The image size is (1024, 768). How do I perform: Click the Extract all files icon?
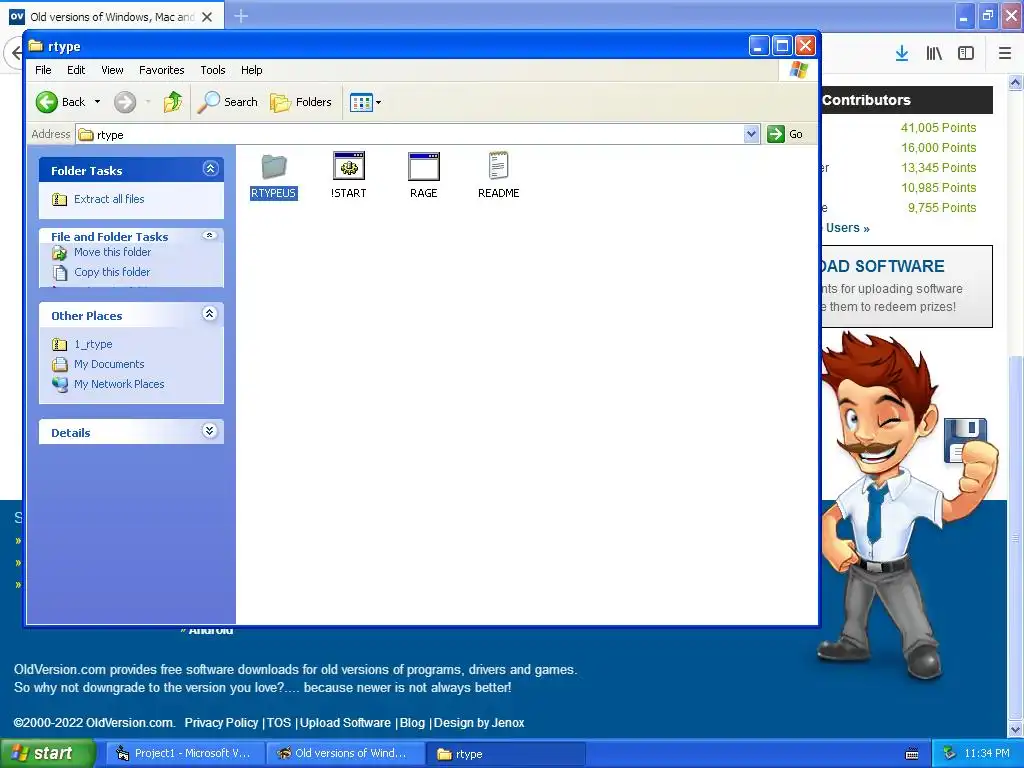click(59, 199)
